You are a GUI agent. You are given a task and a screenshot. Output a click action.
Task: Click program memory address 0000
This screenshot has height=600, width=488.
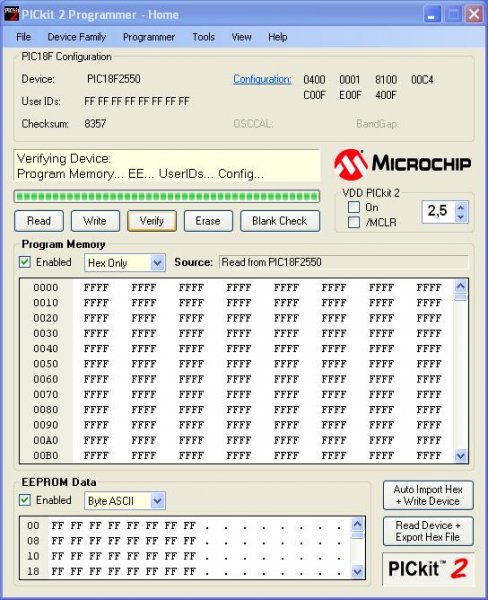click(46, 287)
